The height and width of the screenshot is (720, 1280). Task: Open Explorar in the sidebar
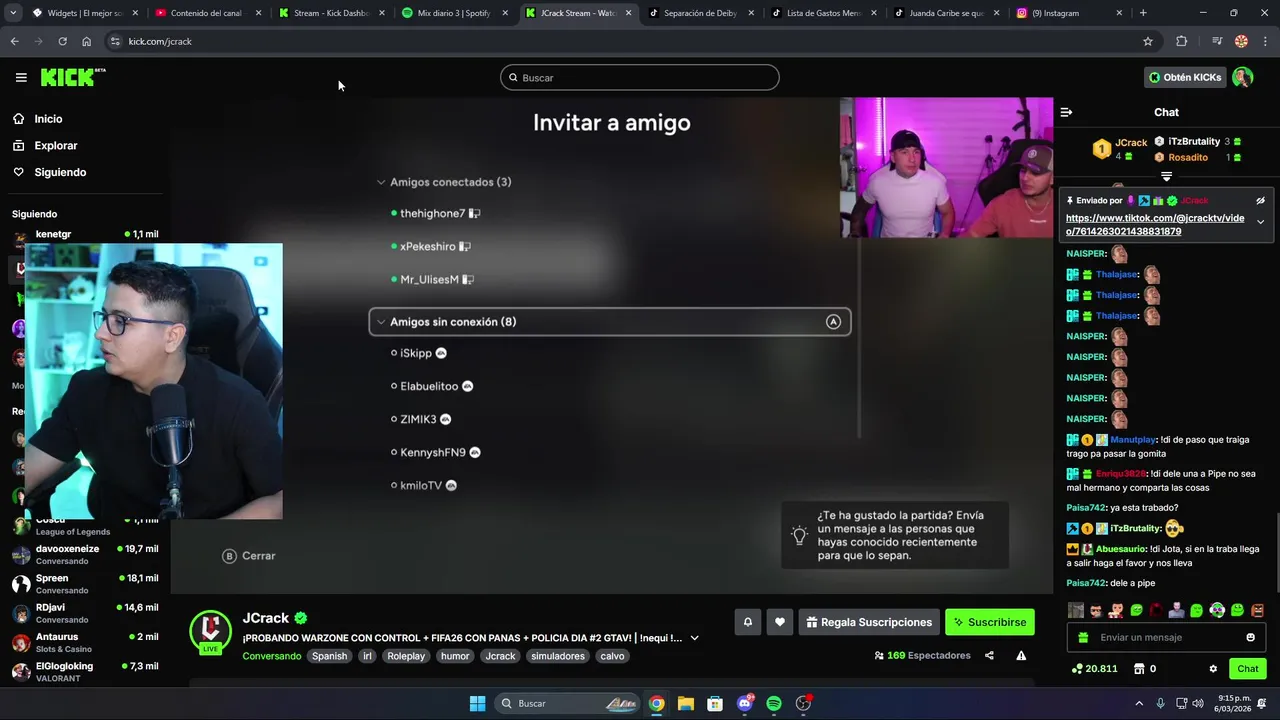[55, 146]
